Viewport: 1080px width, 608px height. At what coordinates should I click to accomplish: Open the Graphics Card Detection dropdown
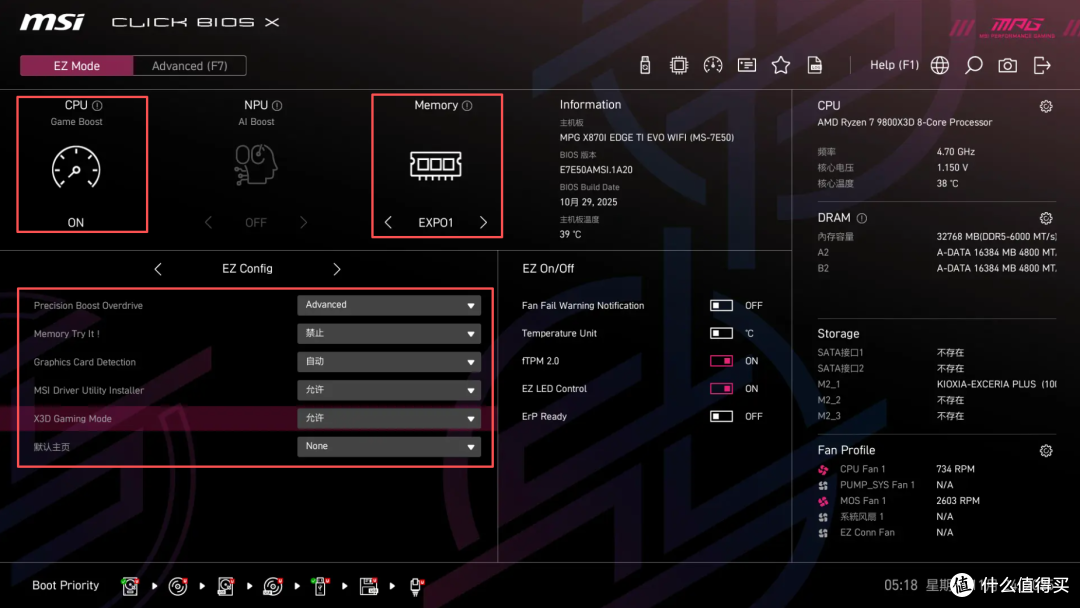pos(389,361)
